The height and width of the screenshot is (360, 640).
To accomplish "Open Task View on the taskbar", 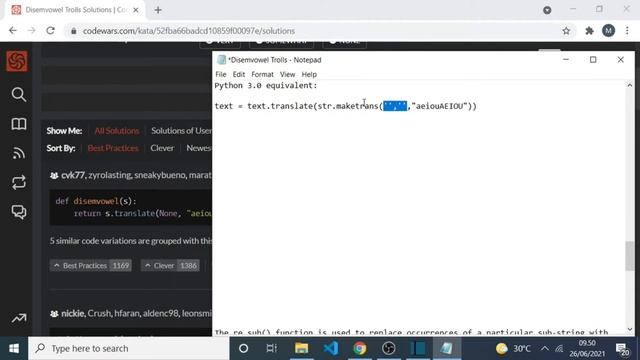I will 271,349.
